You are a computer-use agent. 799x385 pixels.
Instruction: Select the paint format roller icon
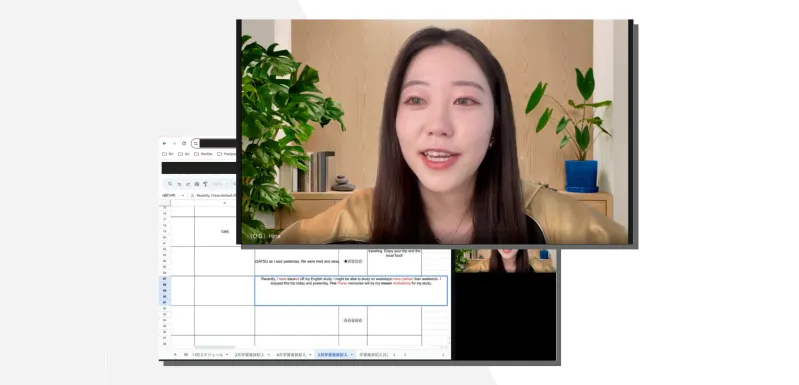[x=205, y=184]
